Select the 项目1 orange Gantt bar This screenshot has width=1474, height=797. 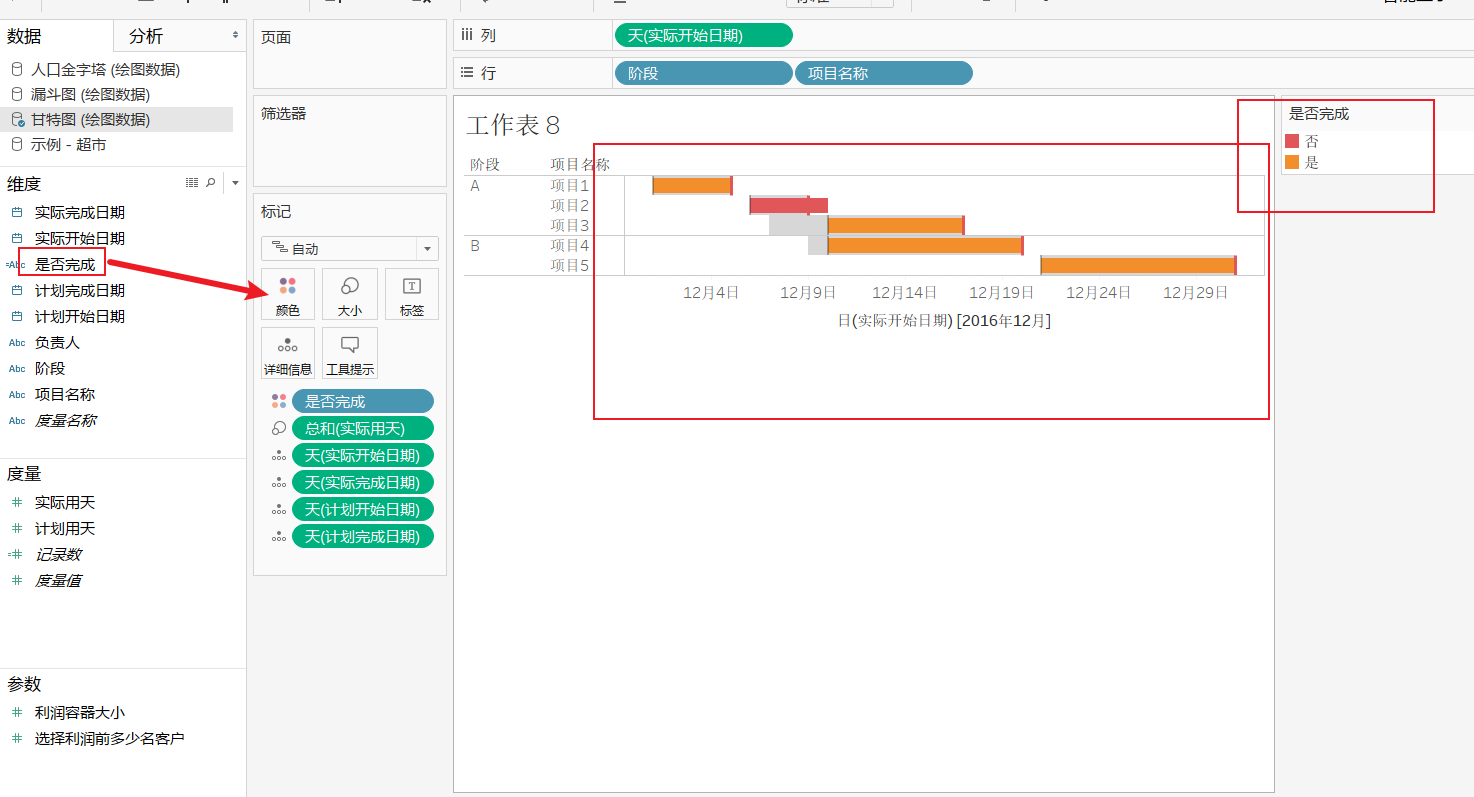pyautogui.click(x=692, y=185)
